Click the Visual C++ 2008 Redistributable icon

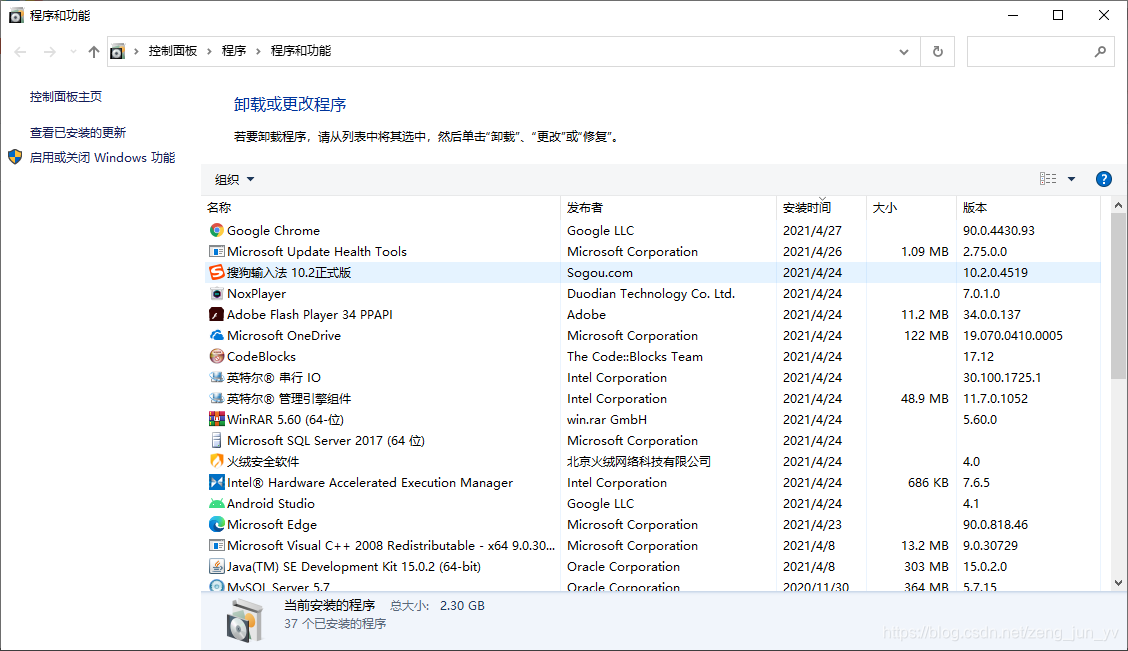click(217, 545)
